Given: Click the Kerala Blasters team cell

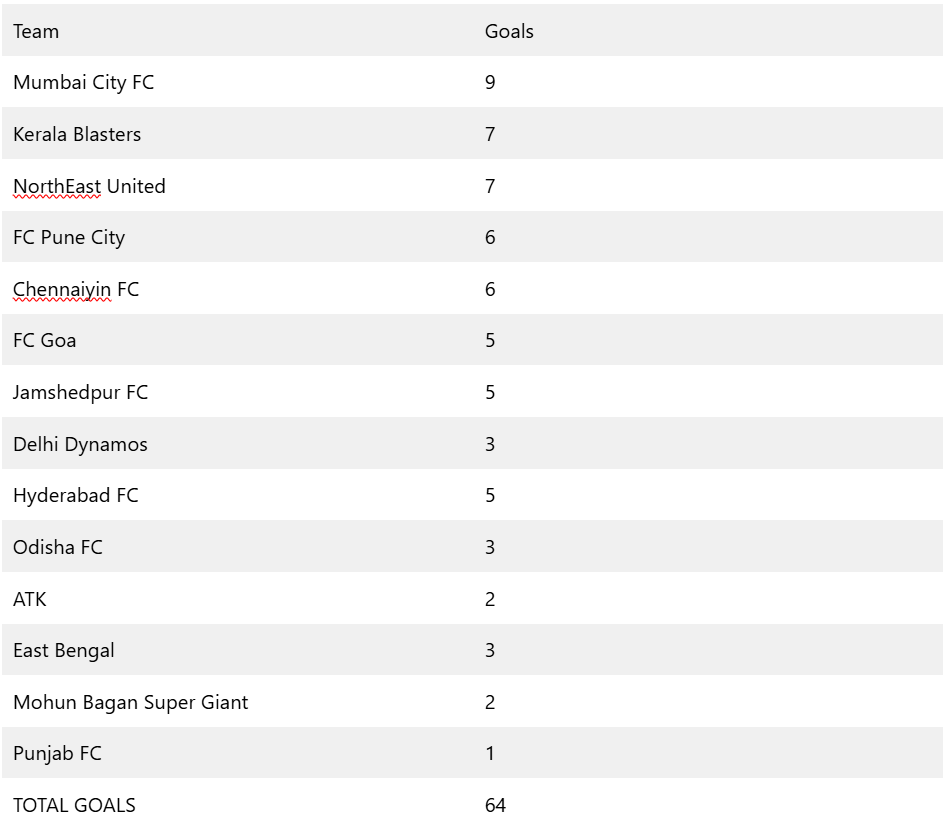Looking at the screenshot, I should coord(77,134).
